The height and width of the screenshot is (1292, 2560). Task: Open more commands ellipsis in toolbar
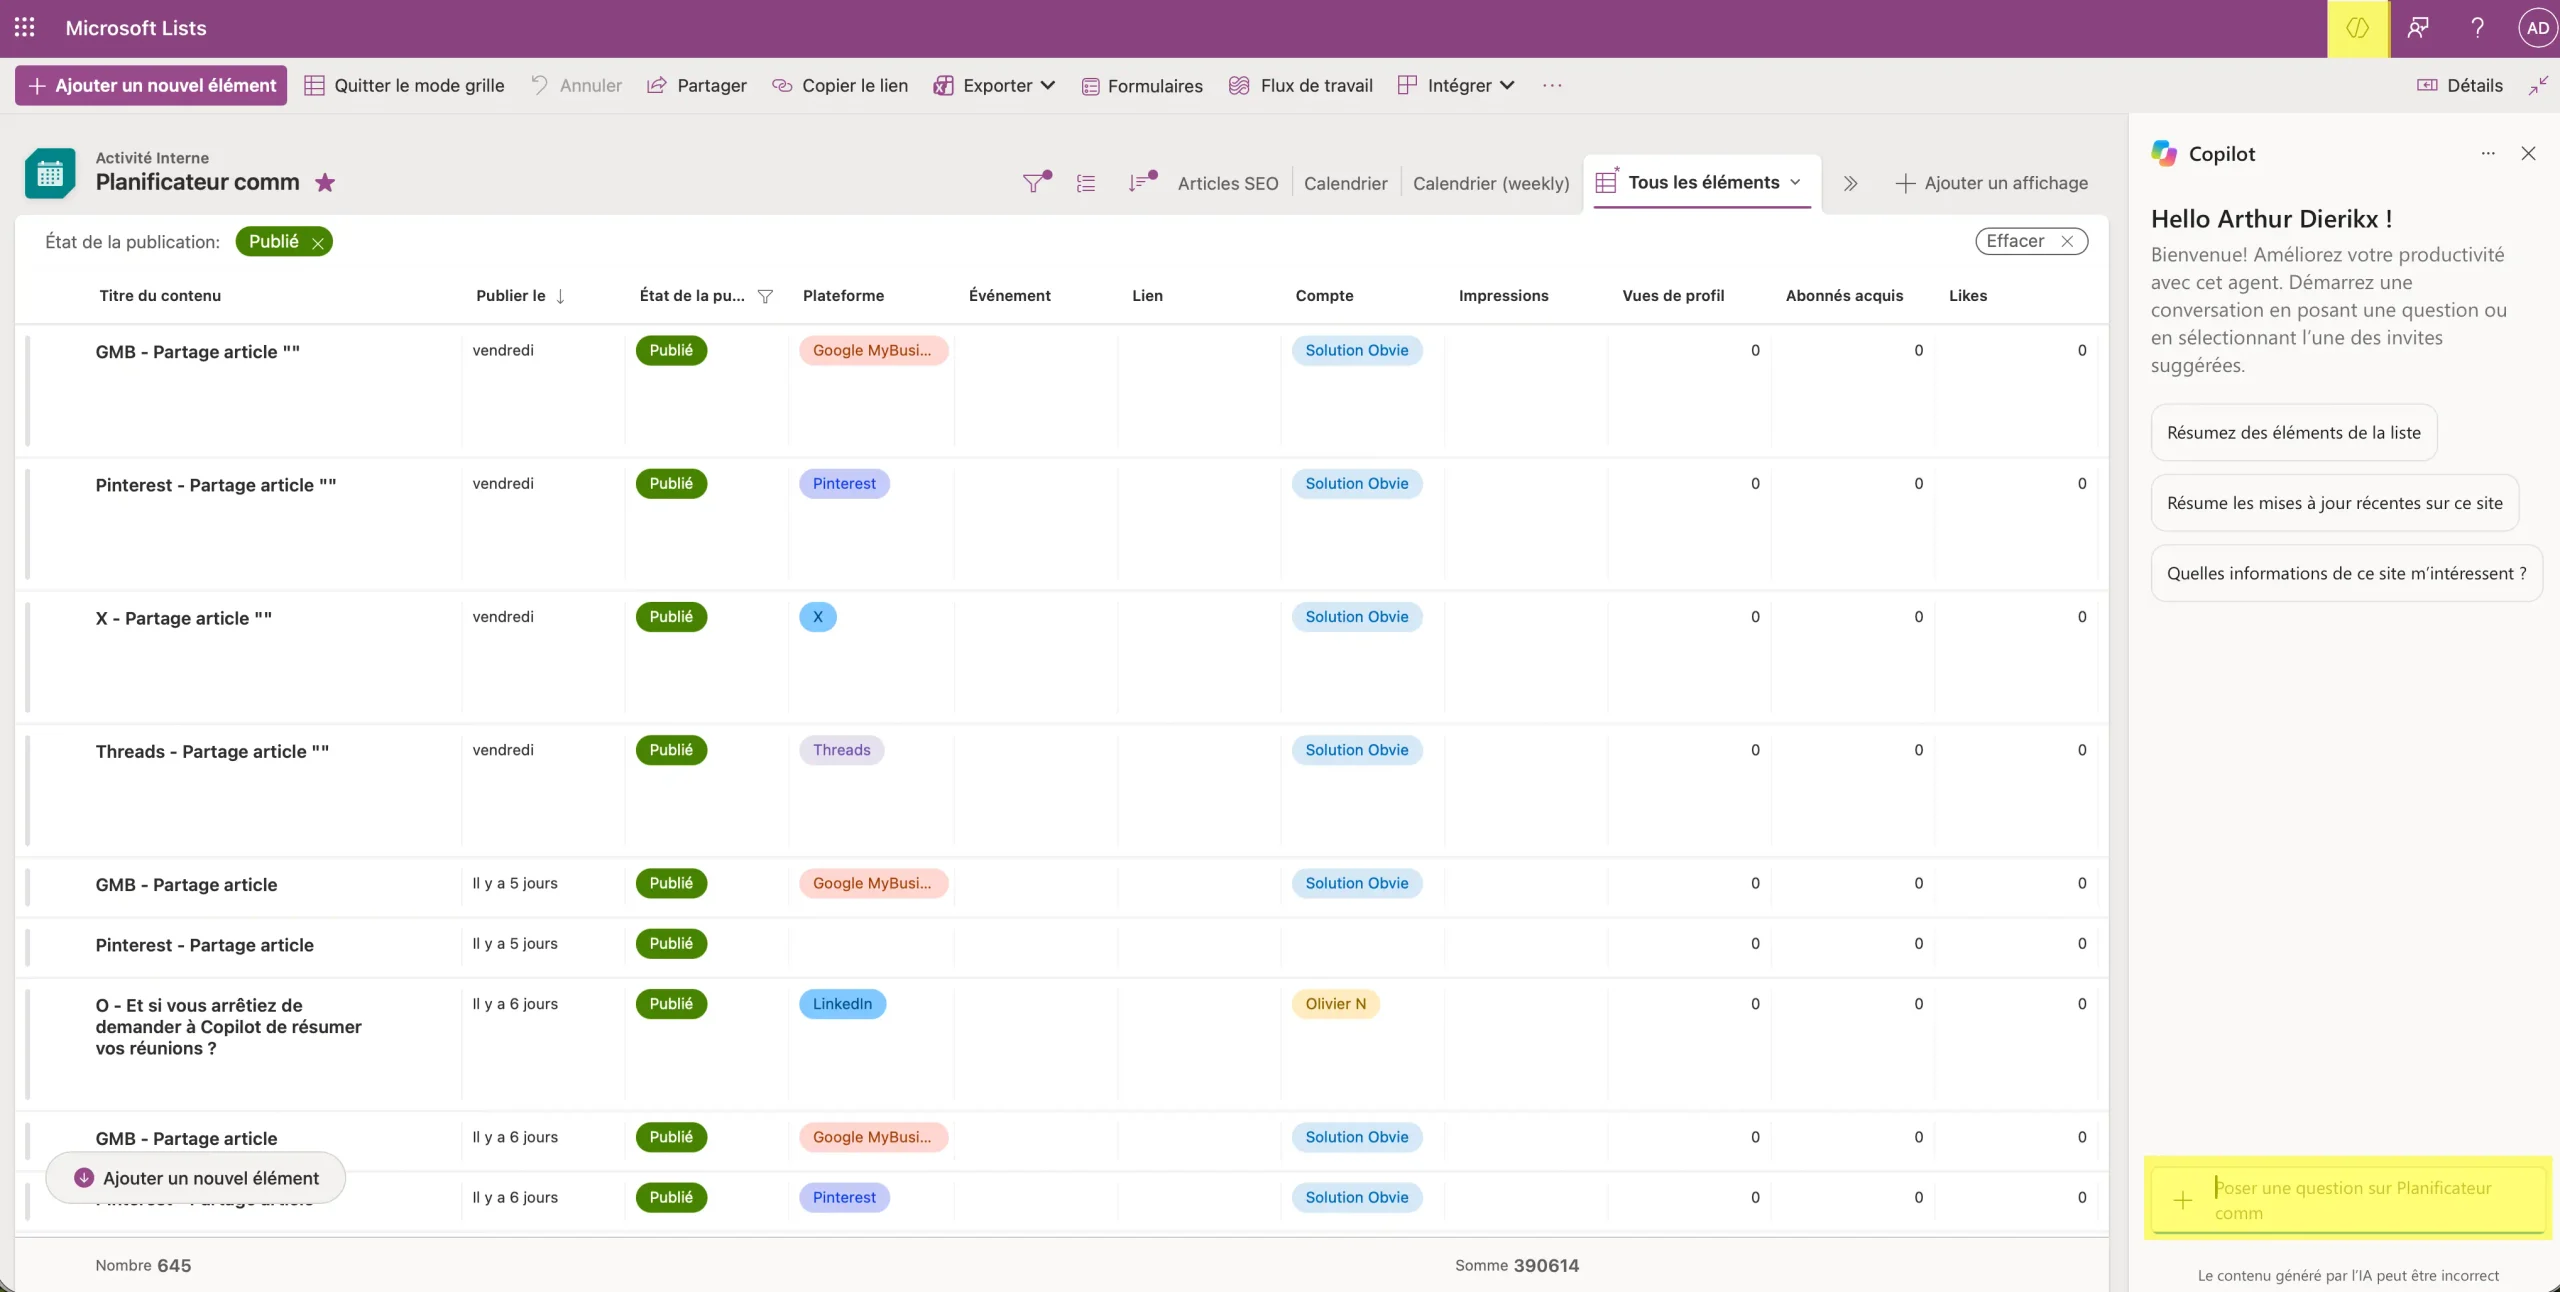(x=1551, y=85)
